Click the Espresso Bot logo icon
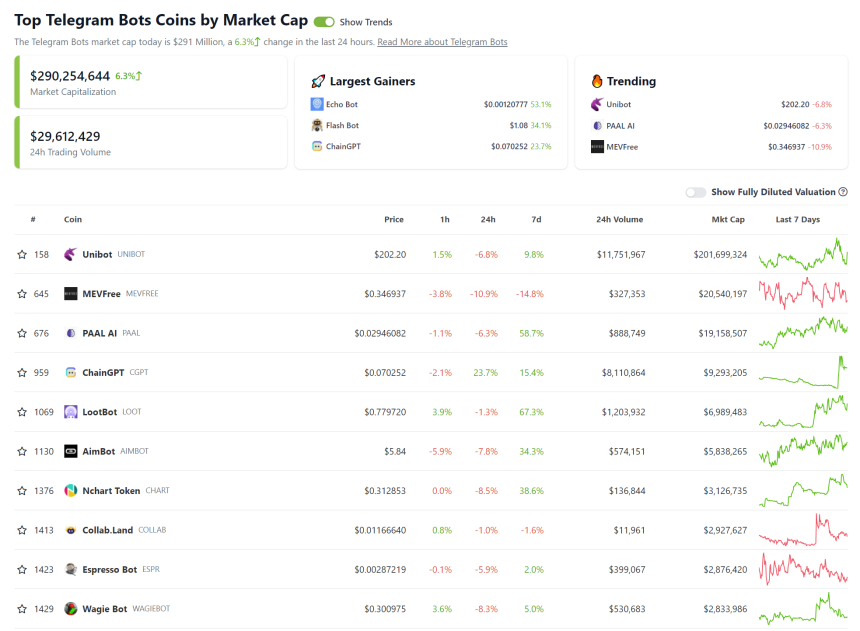This screenshot has width=860, height=631. [x=71, y=569]
